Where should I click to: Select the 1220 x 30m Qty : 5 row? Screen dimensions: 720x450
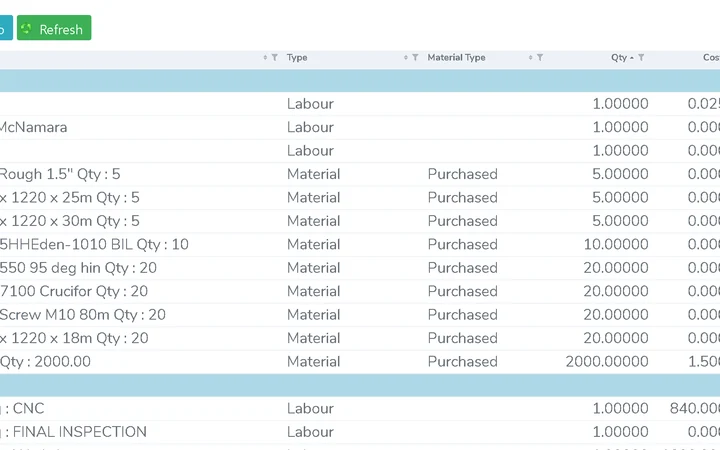click(360, 221)
